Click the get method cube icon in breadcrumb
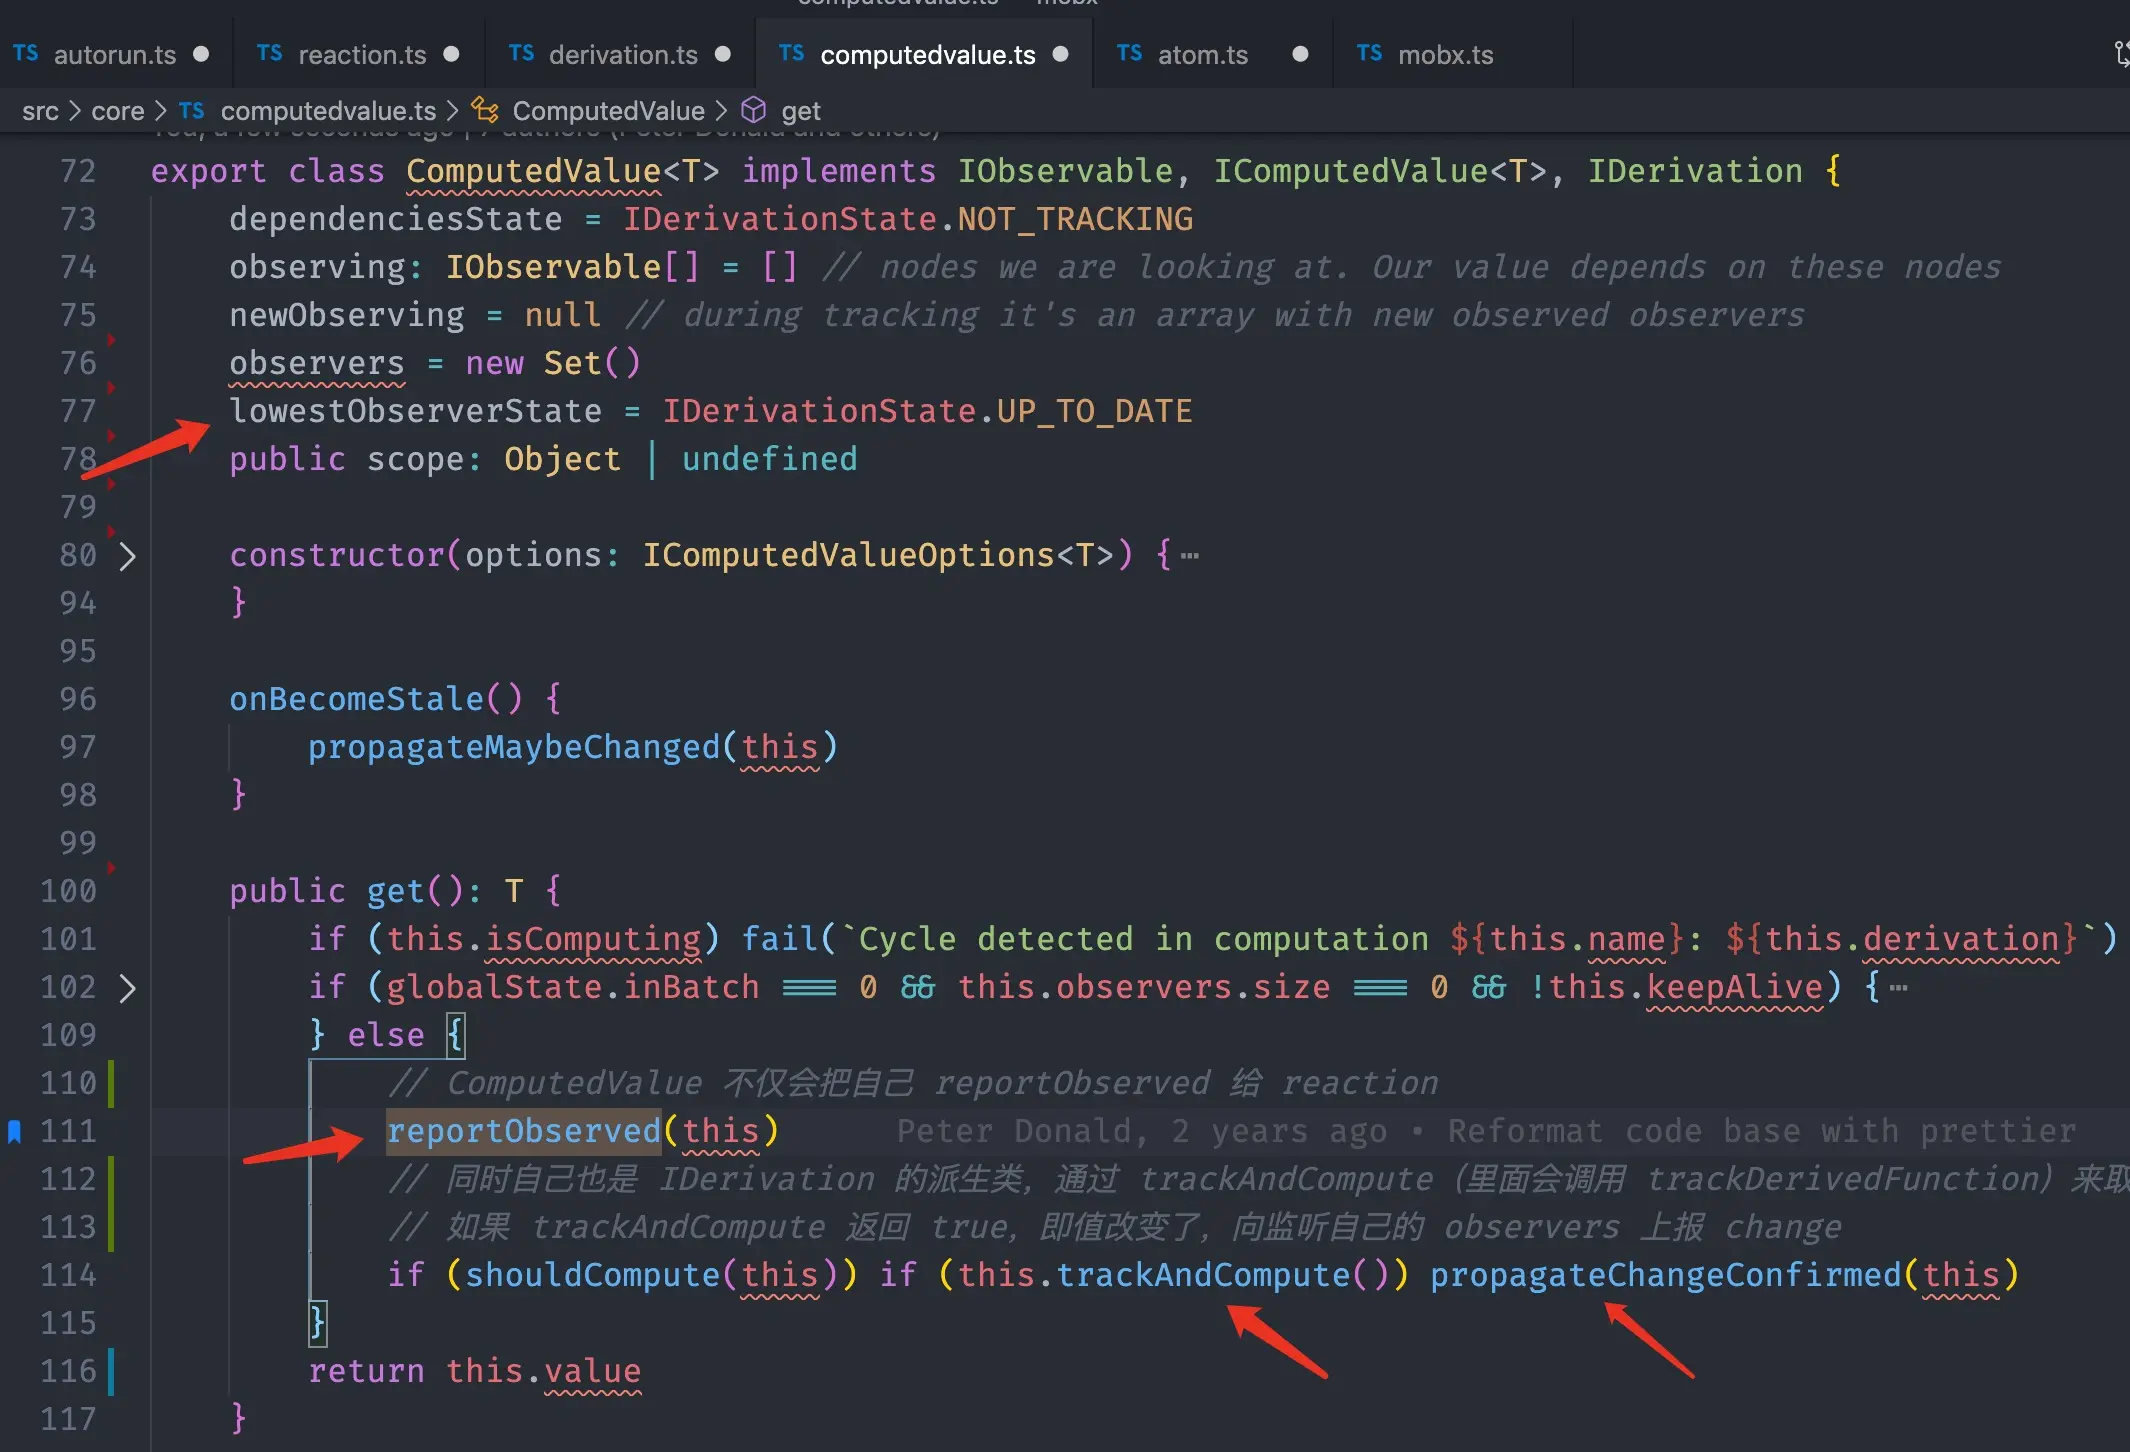The width and height of the screenshot is (2130, 1452). point(753,110)
